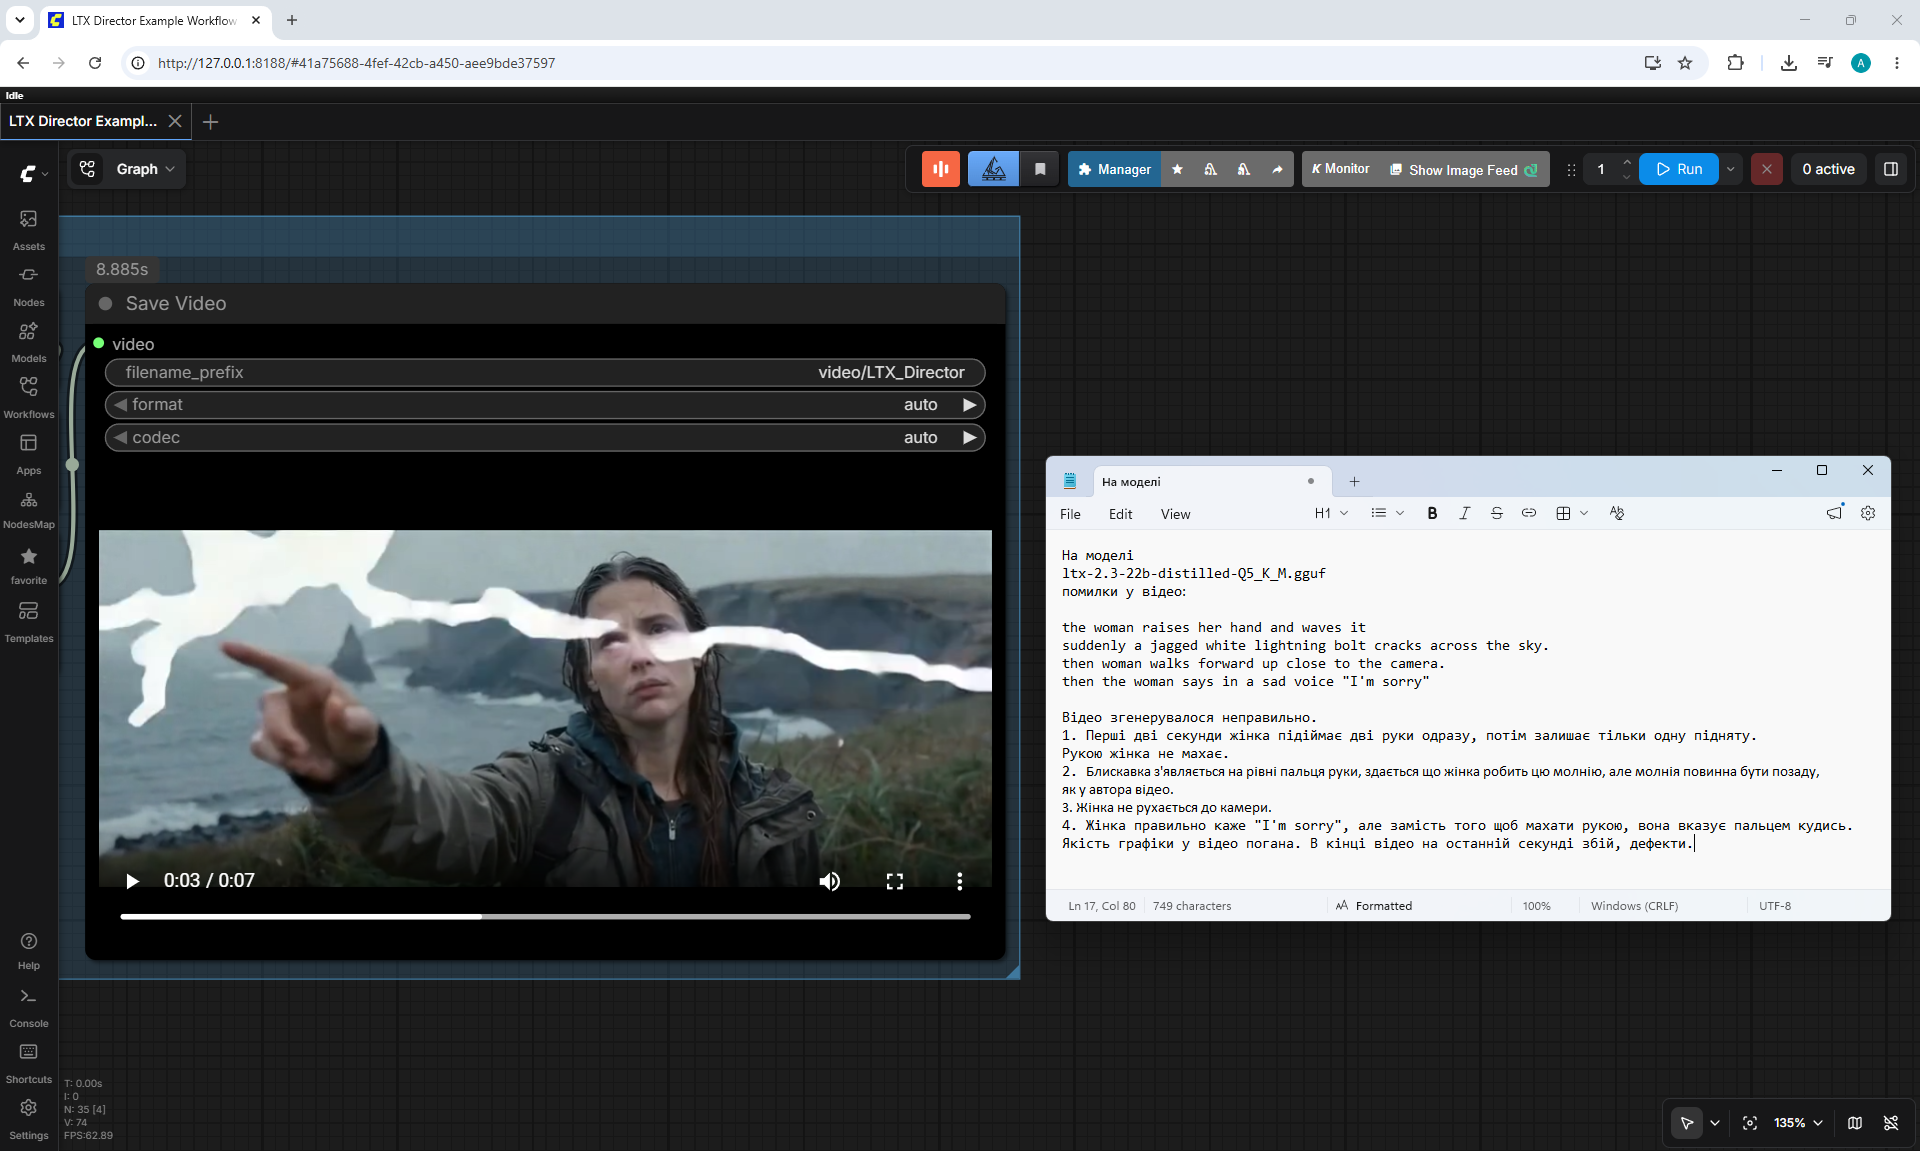
Task: Open the Templates sidebar panel
Action: [x=29, y=621]
